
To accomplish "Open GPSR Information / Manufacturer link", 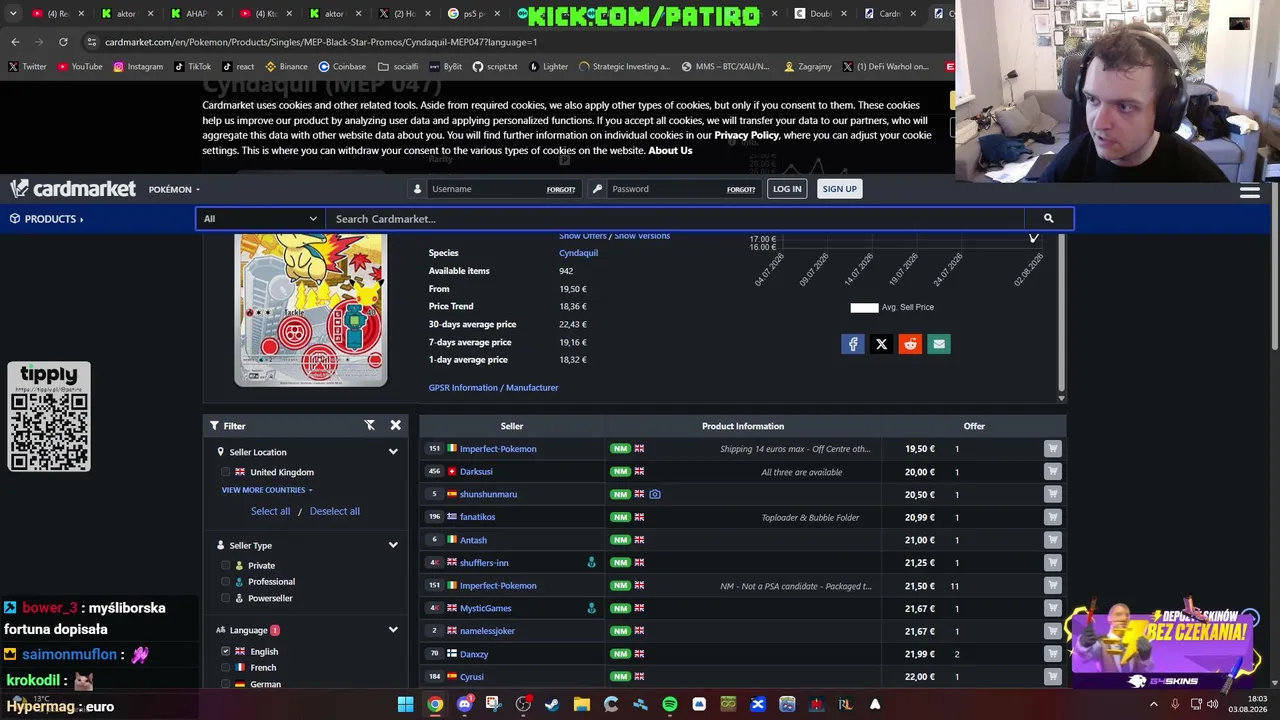I will (493, 388).
